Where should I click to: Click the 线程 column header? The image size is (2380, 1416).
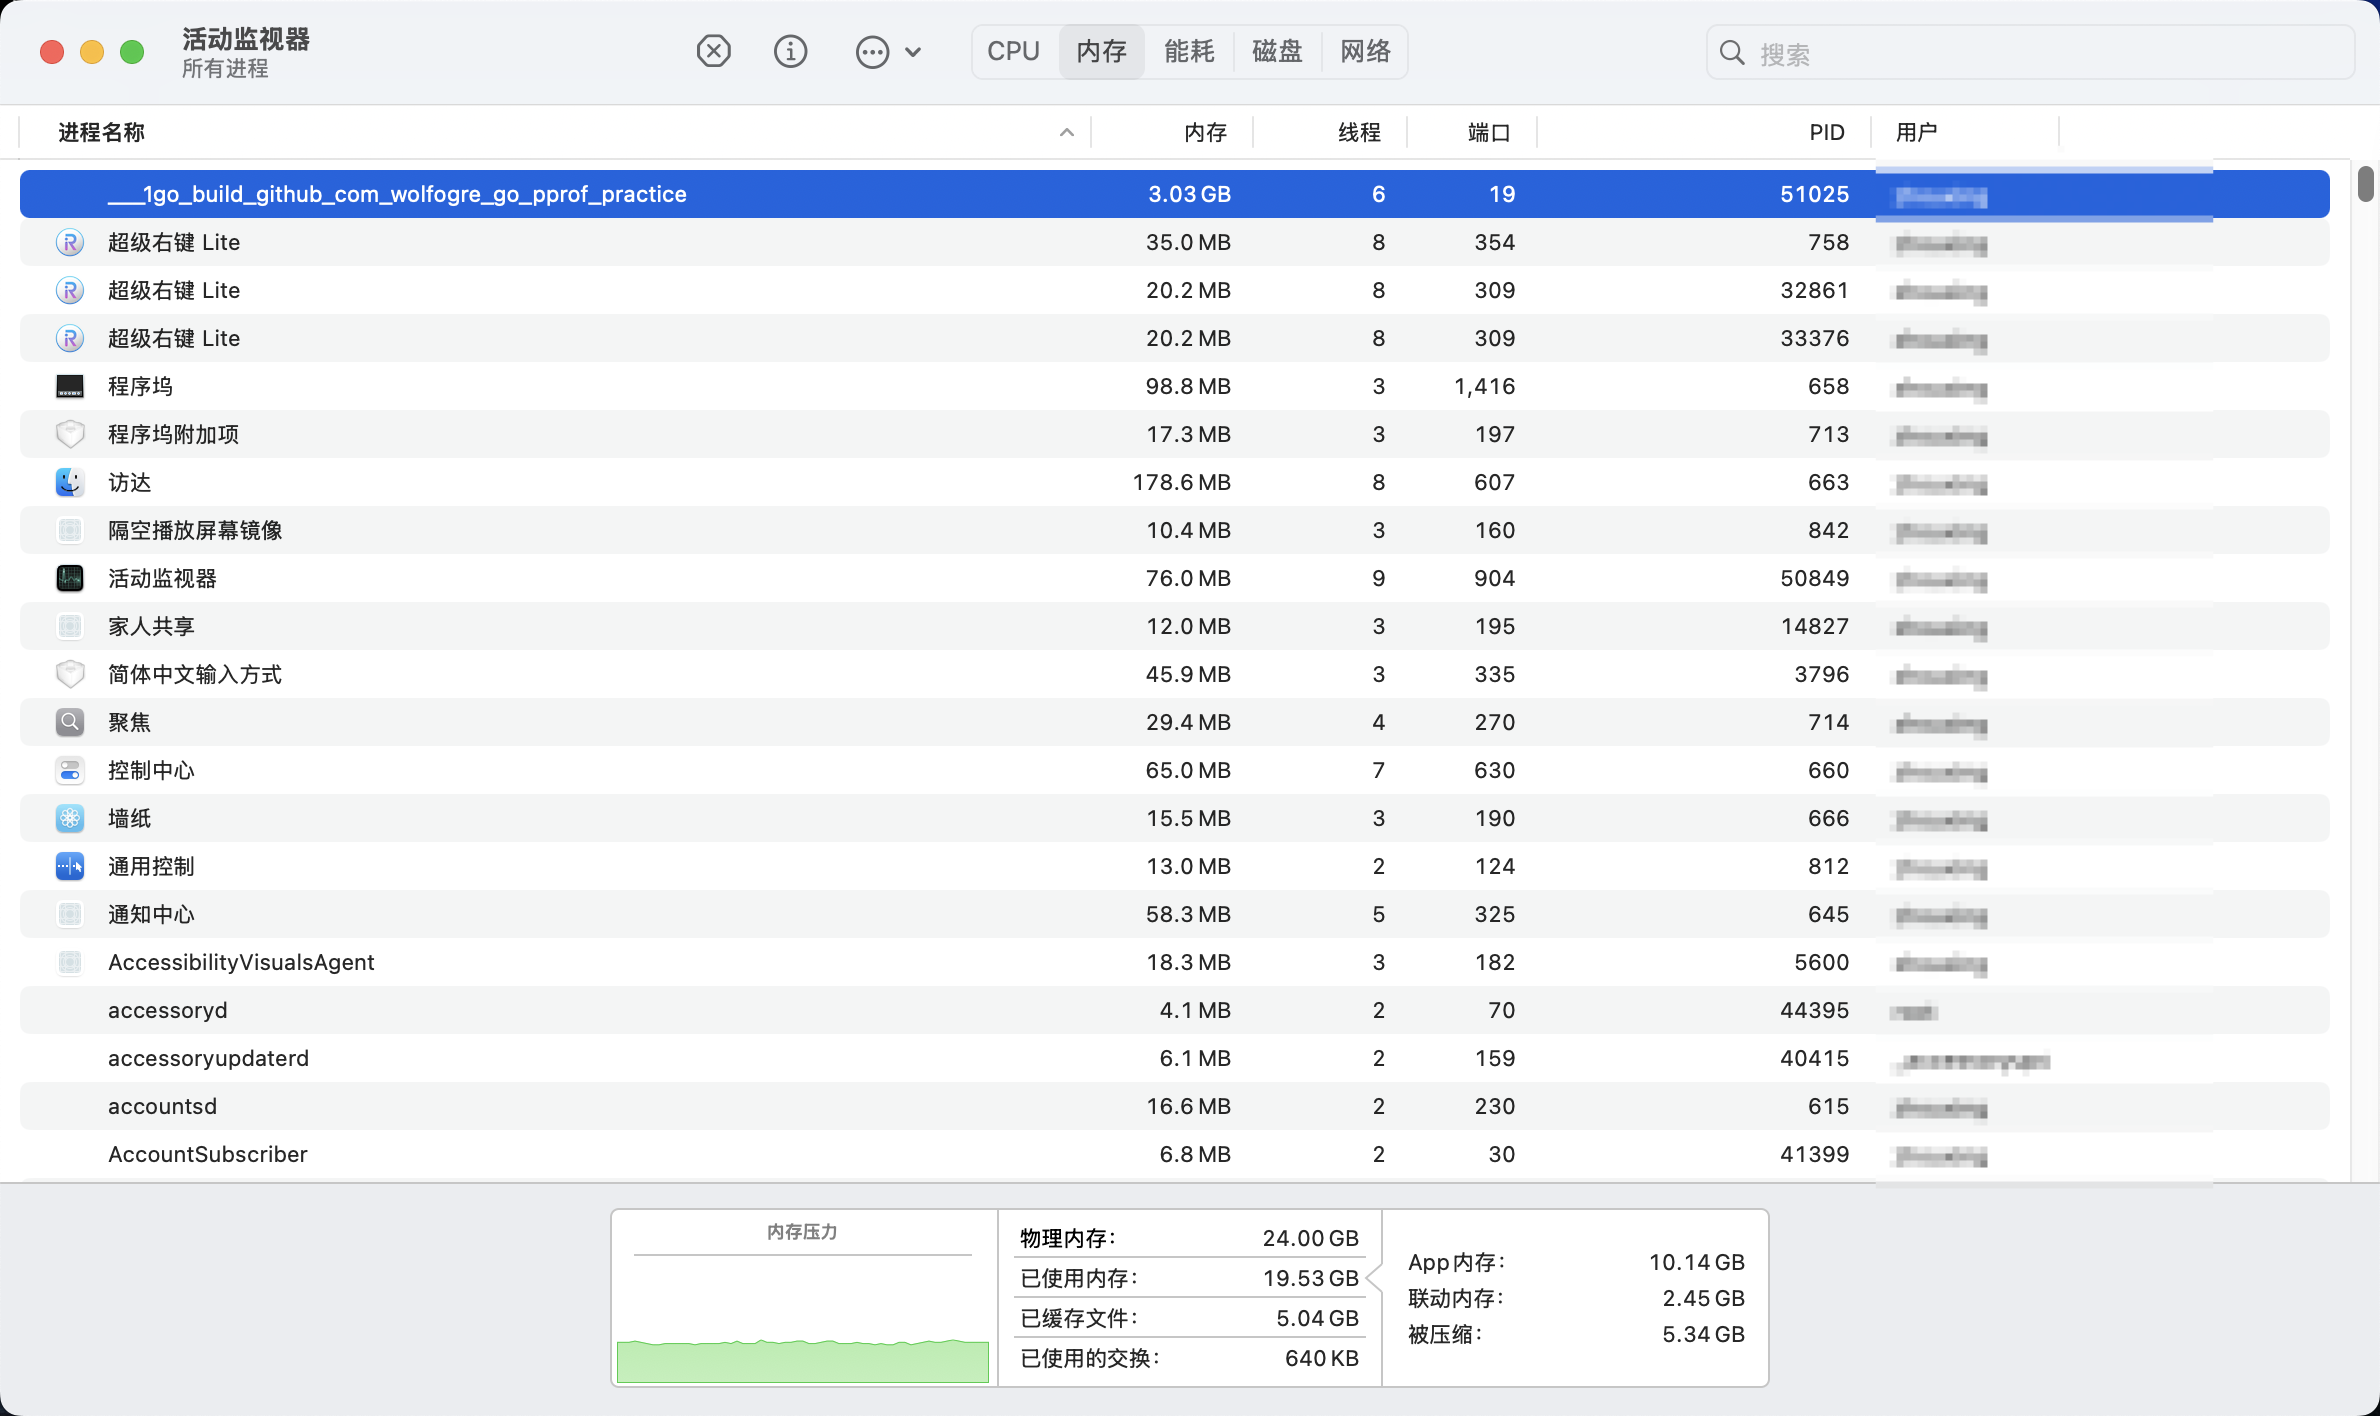click(x=1359, y=132)
